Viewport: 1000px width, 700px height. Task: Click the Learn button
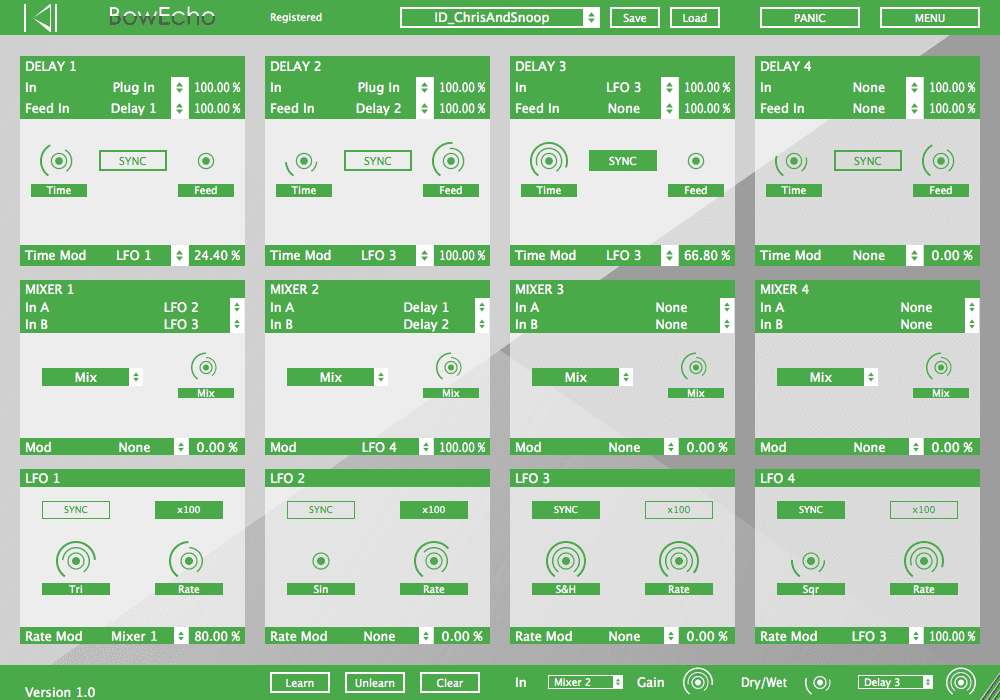(300, 683)
